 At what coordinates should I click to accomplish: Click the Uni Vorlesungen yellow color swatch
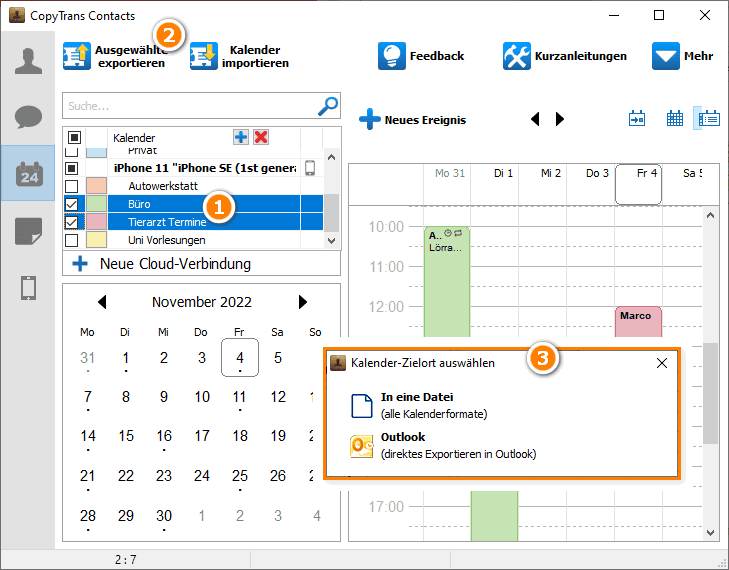(97, 240)
